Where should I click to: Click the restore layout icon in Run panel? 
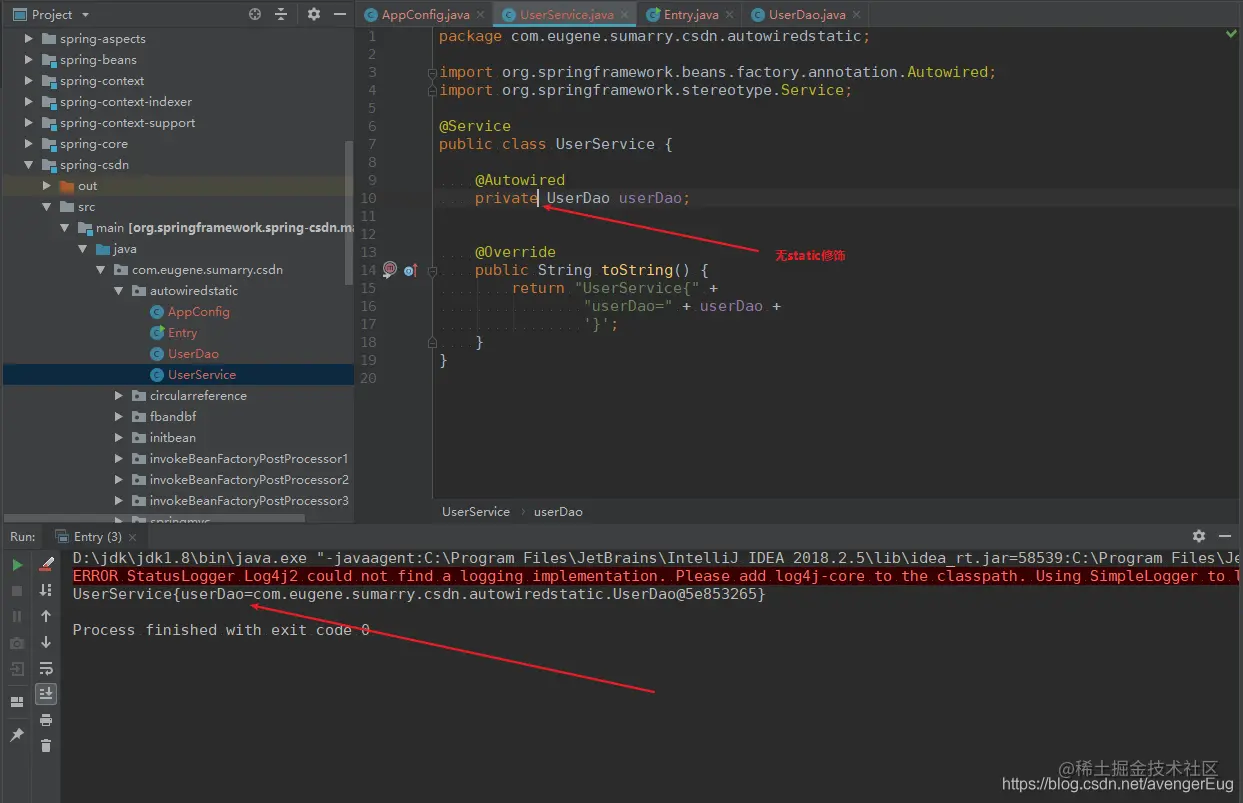click(x=17, y=702)
